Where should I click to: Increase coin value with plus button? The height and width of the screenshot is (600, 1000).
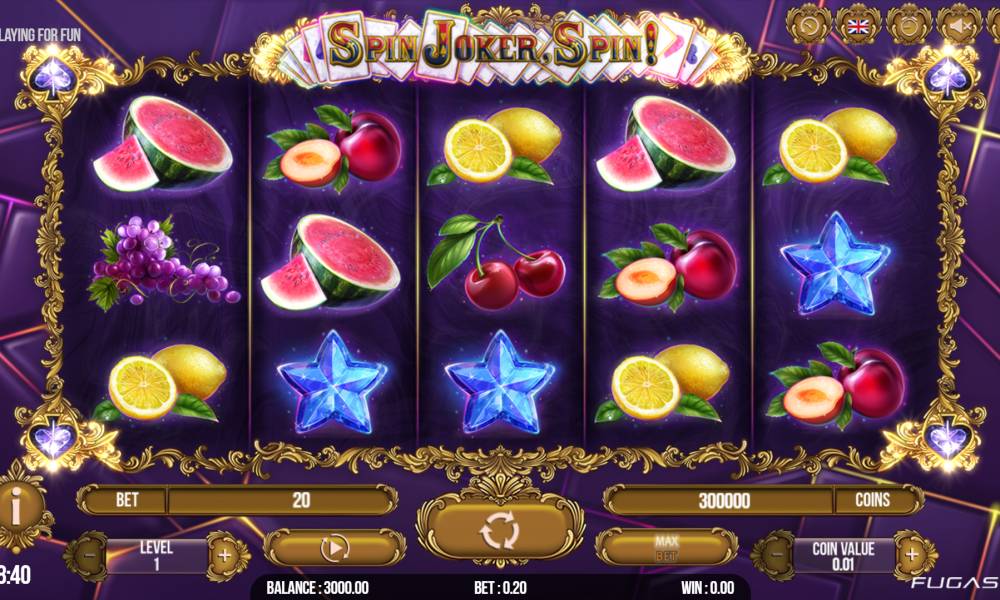tap(912, 555)
